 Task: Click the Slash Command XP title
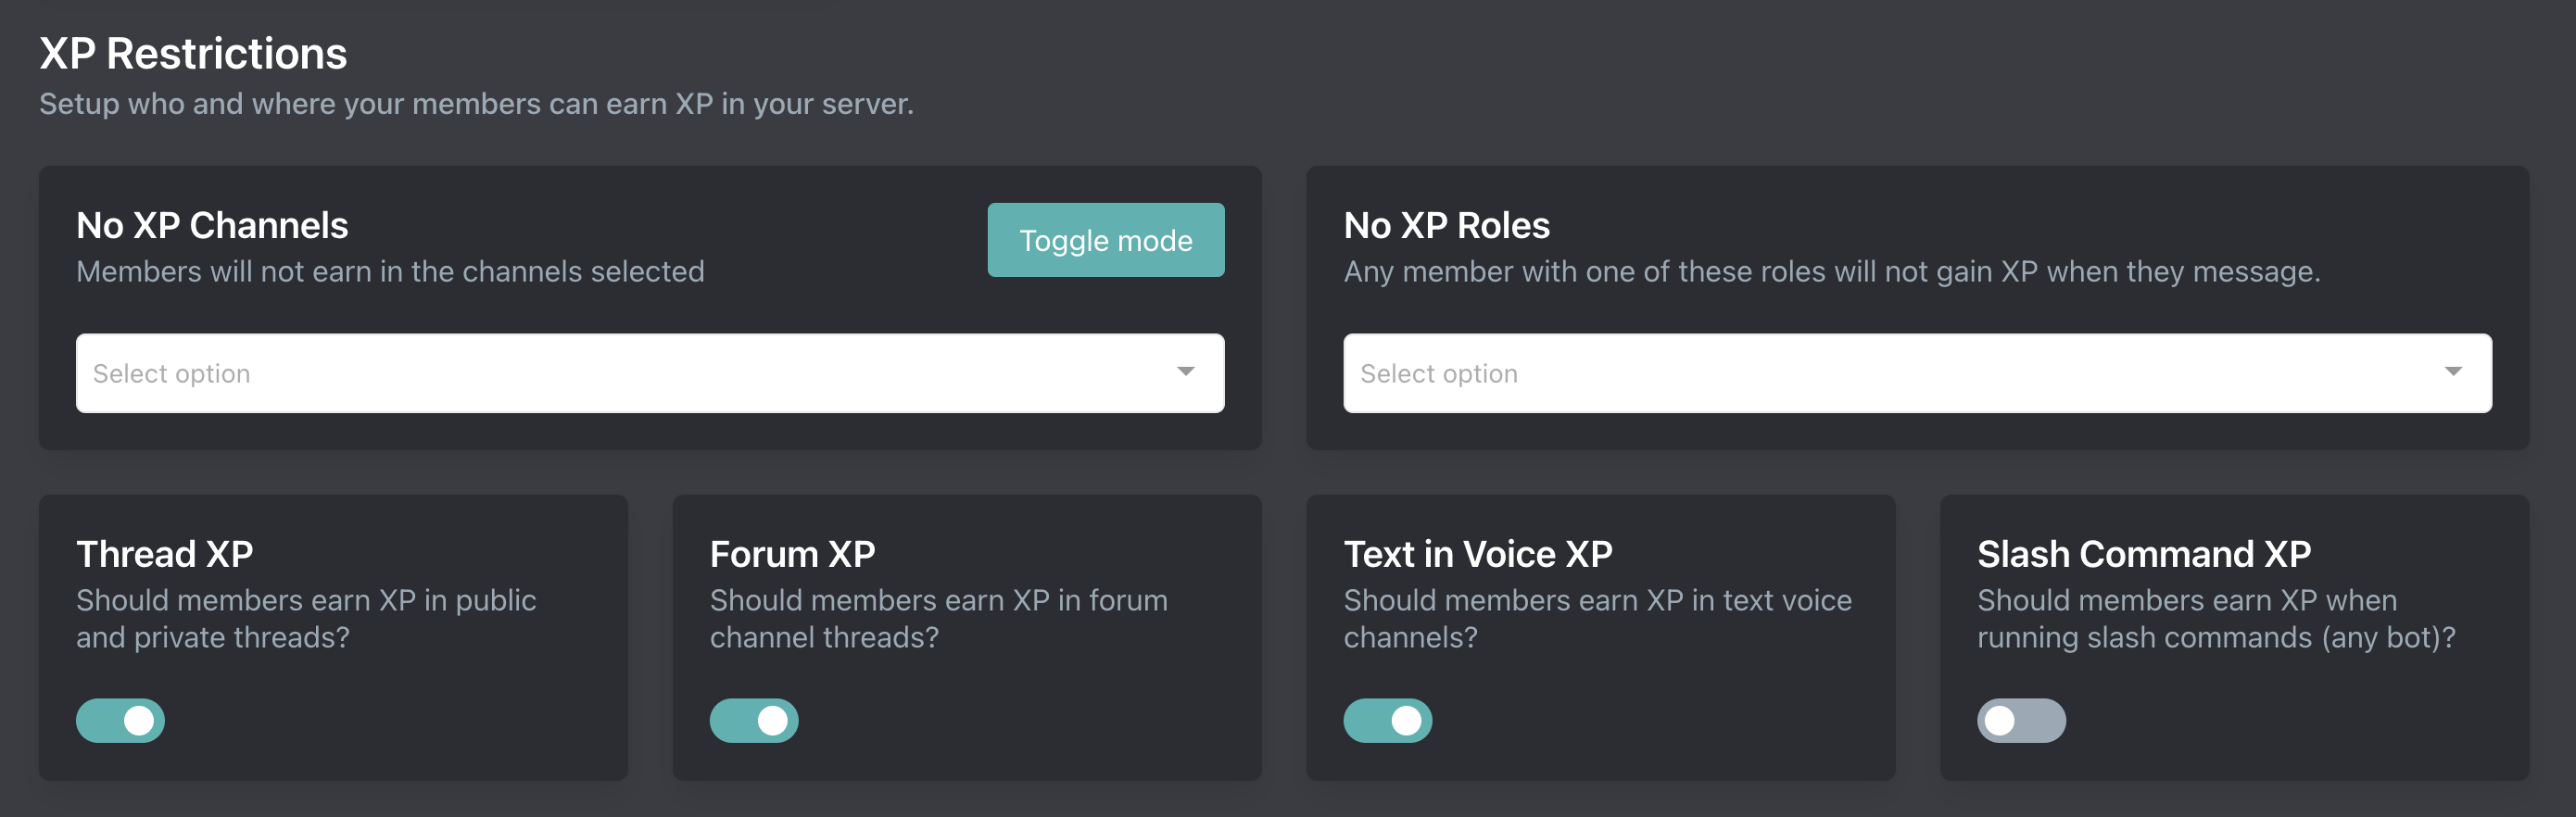pyautogui.click(x=2143, y=554)
